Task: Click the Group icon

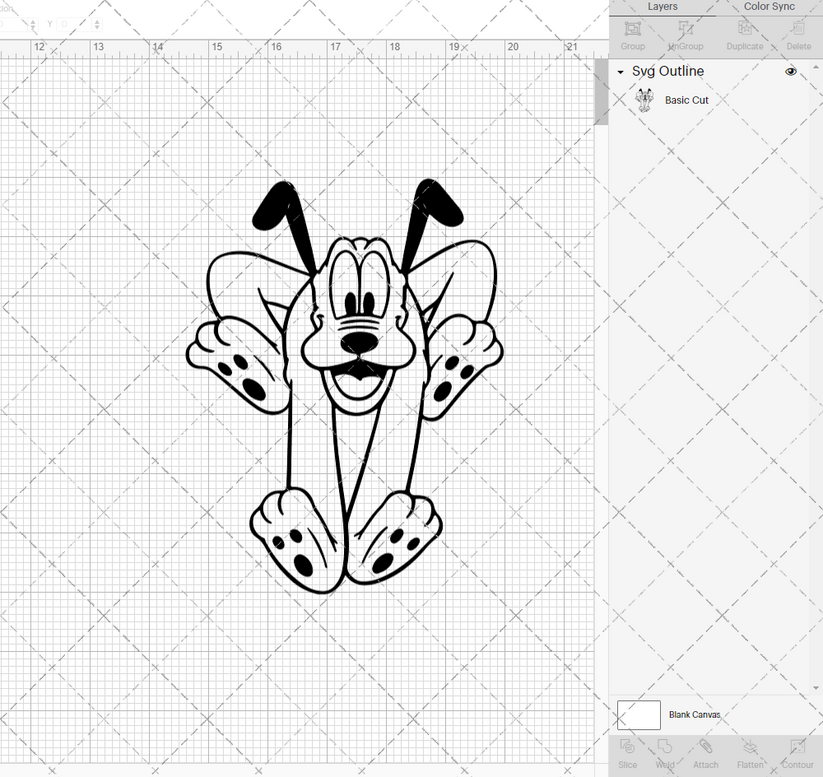Action: [x=632, y=37]
